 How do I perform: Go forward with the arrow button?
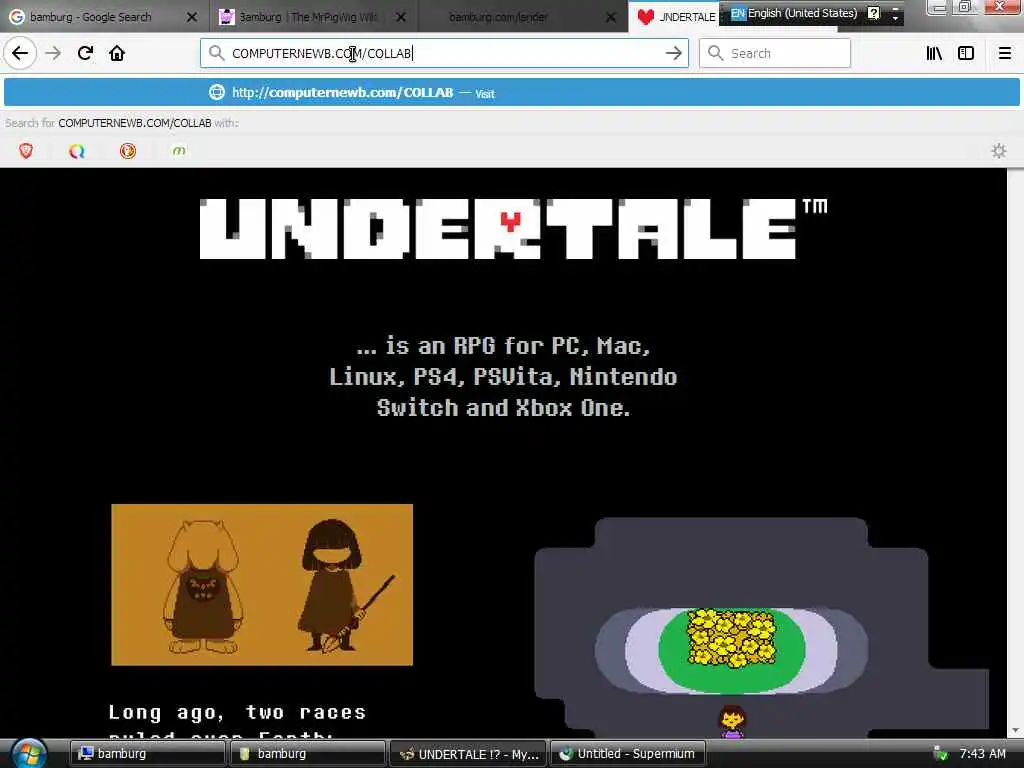click(53, 53)
